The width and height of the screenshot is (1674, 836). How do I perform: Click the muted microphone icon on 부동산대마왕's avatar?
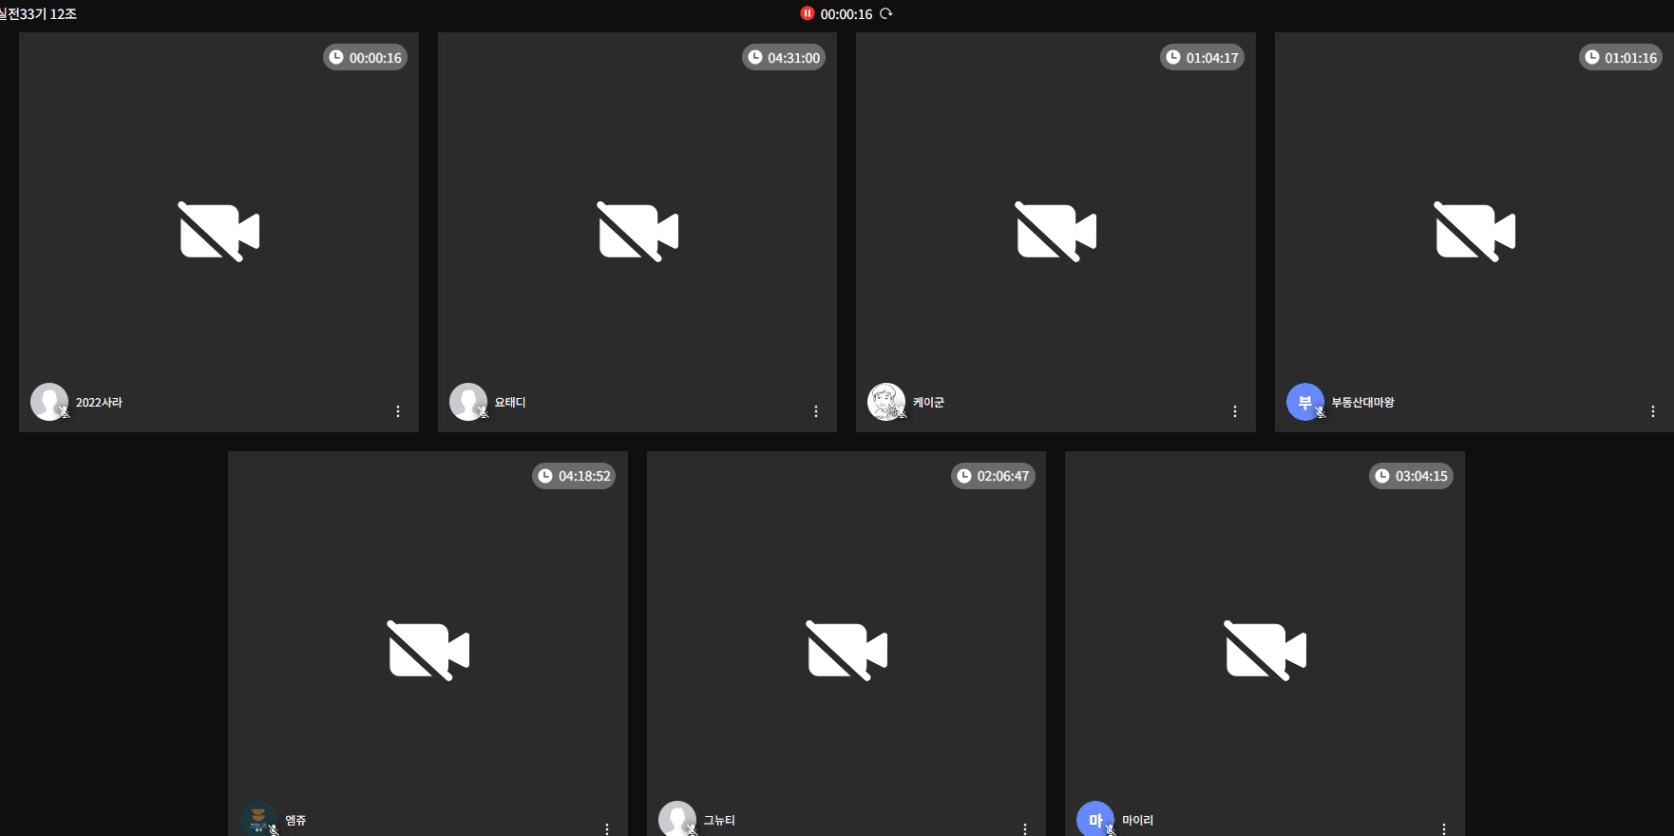[x=1321, y=412]
